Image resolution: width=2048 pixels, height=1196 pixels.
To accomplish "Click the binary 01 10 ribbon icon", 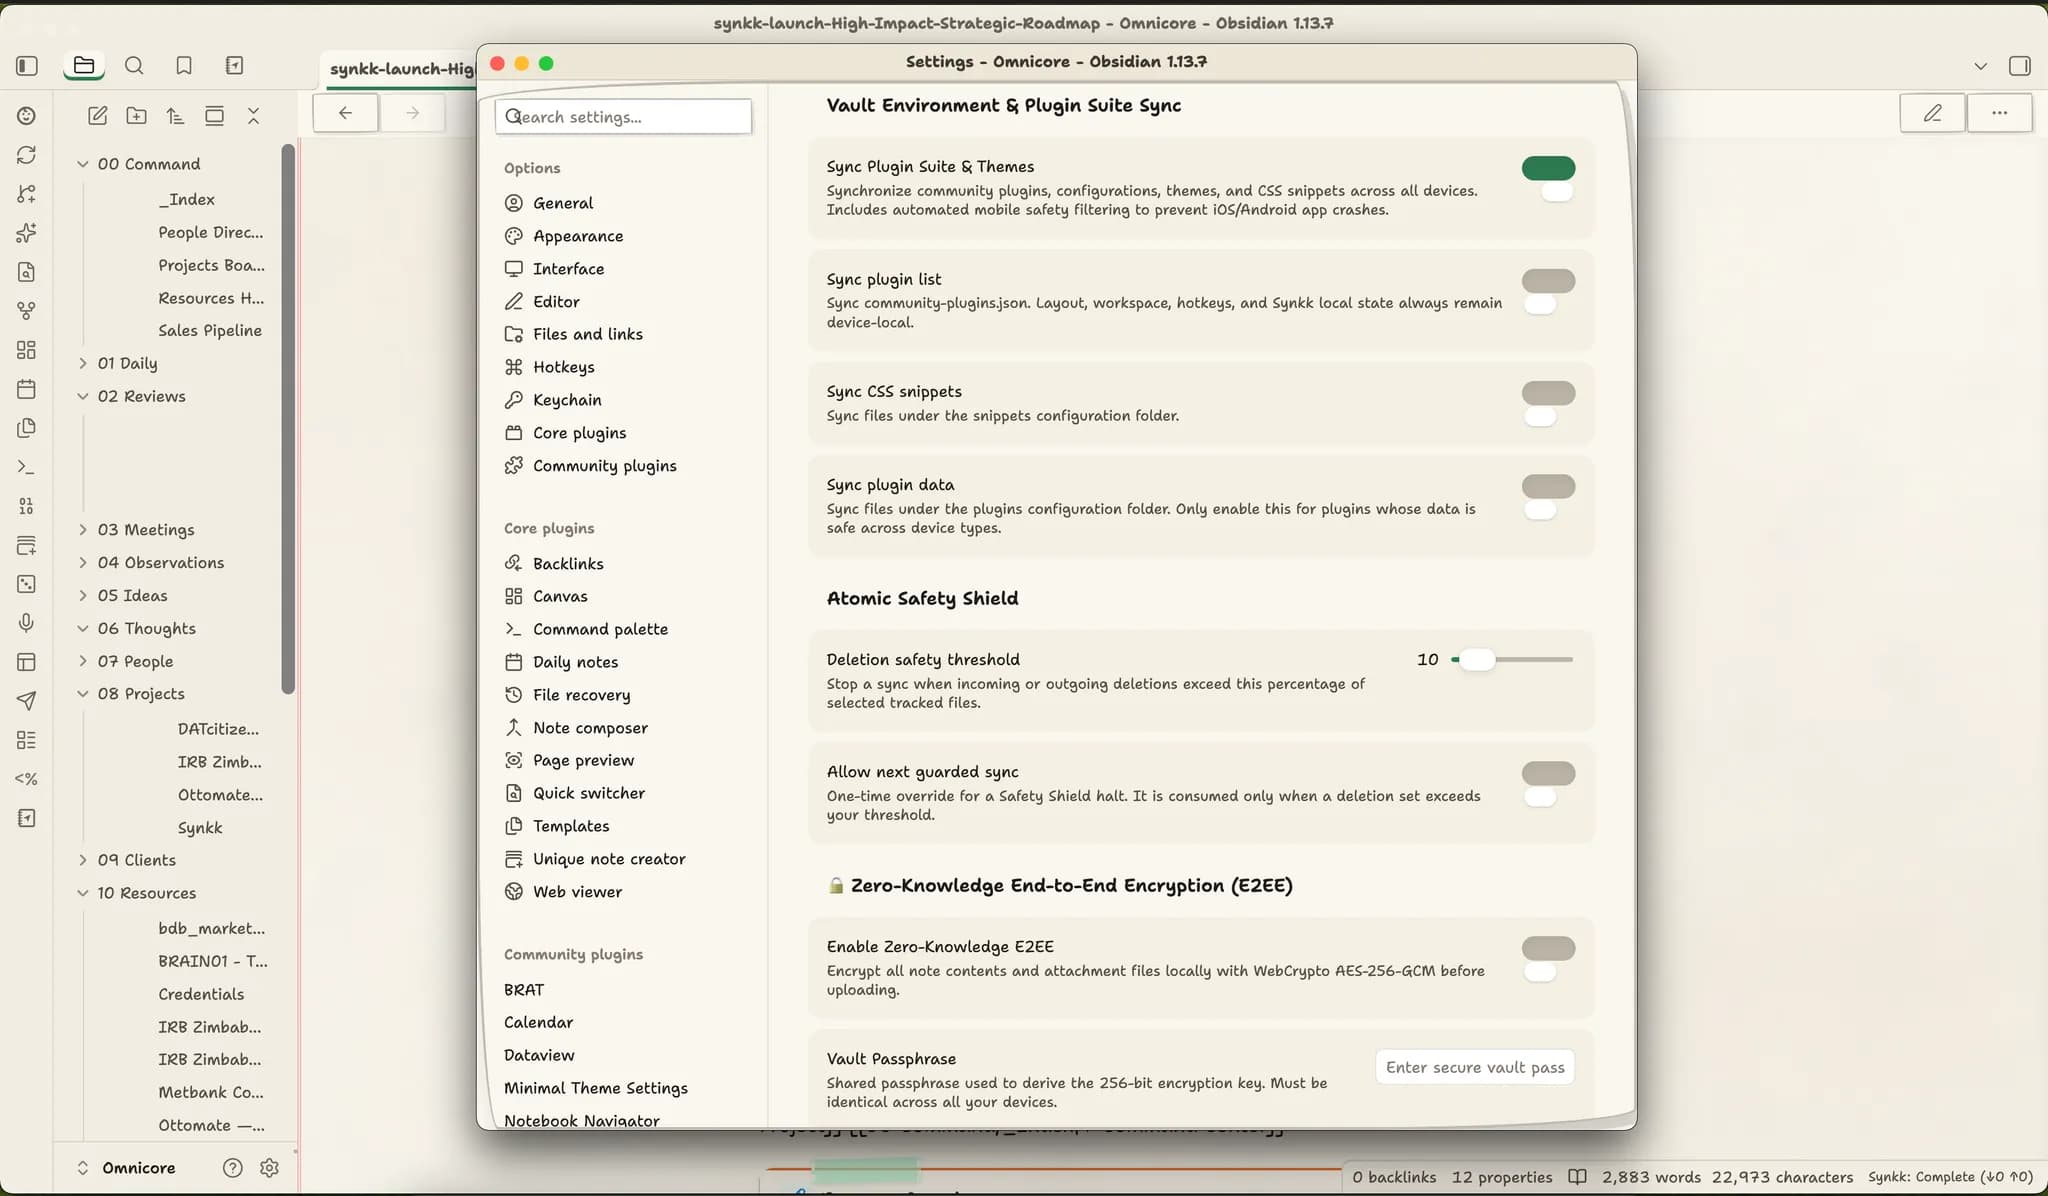I will 27,506.
